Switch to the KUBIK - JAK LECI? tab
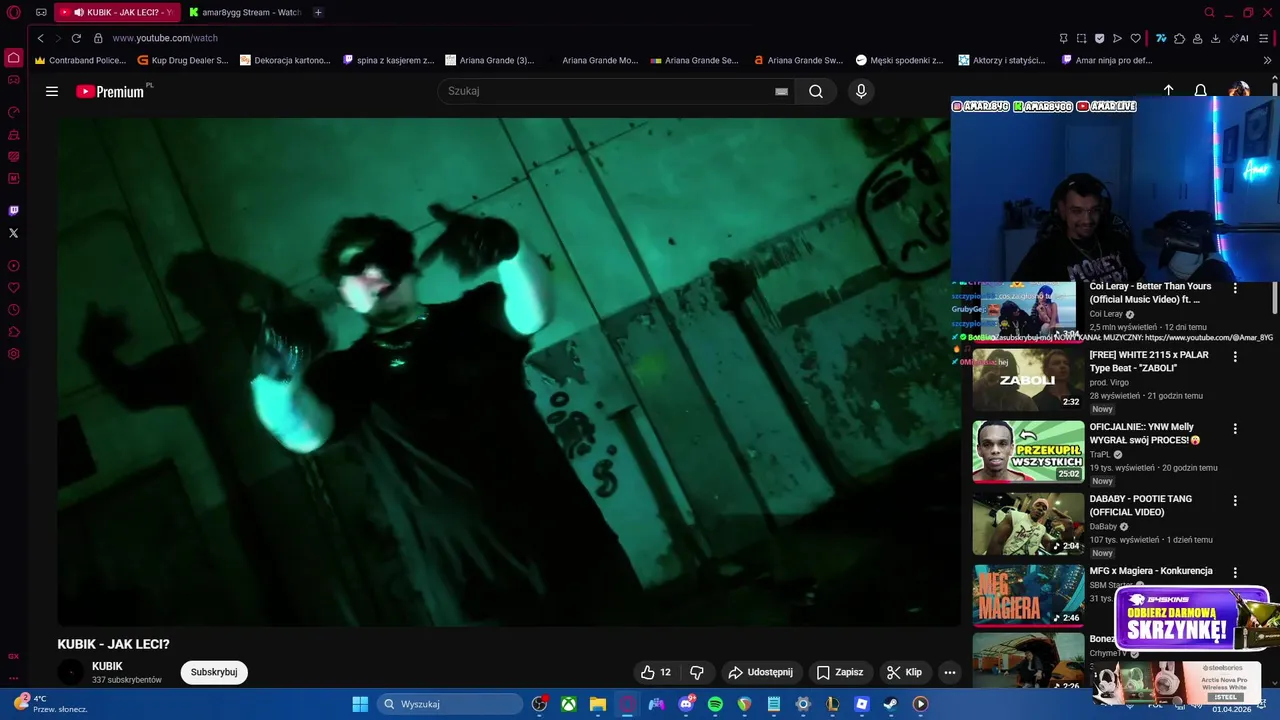 click(117, 12)
